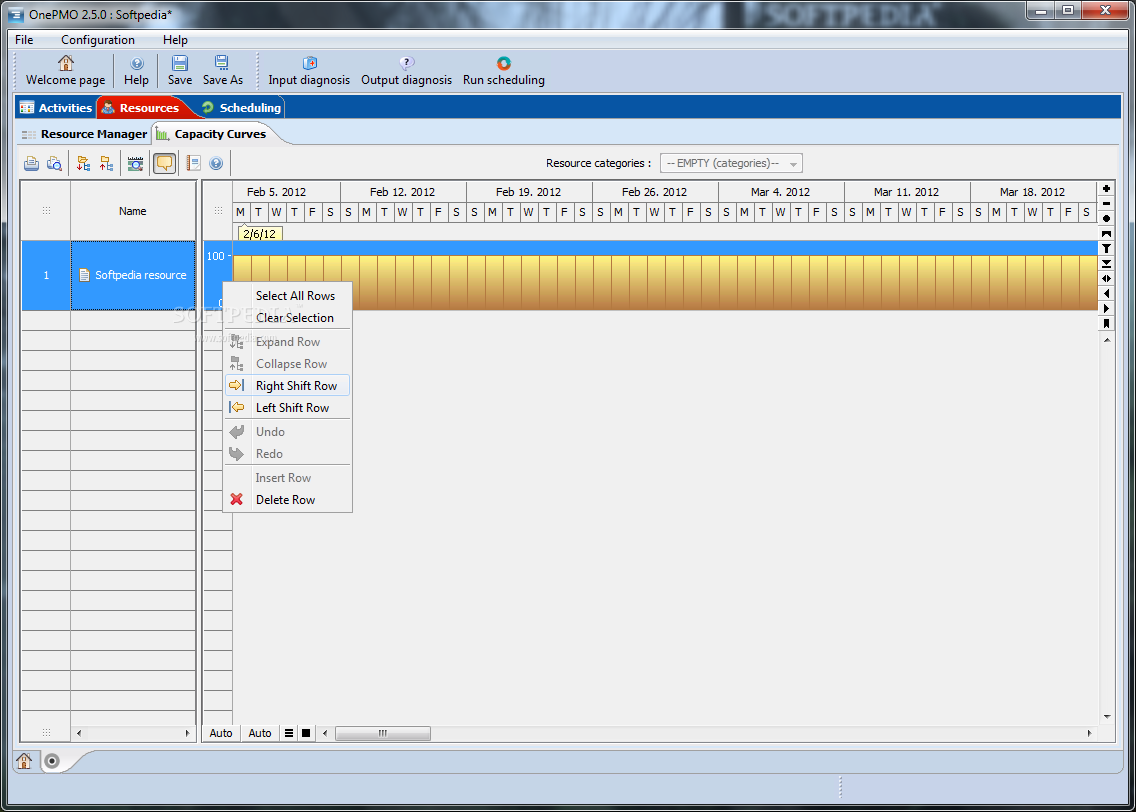Click the print icon in the Capacity Curves toolbar
Screen dimensions: 1136x812
coord(32,164)
